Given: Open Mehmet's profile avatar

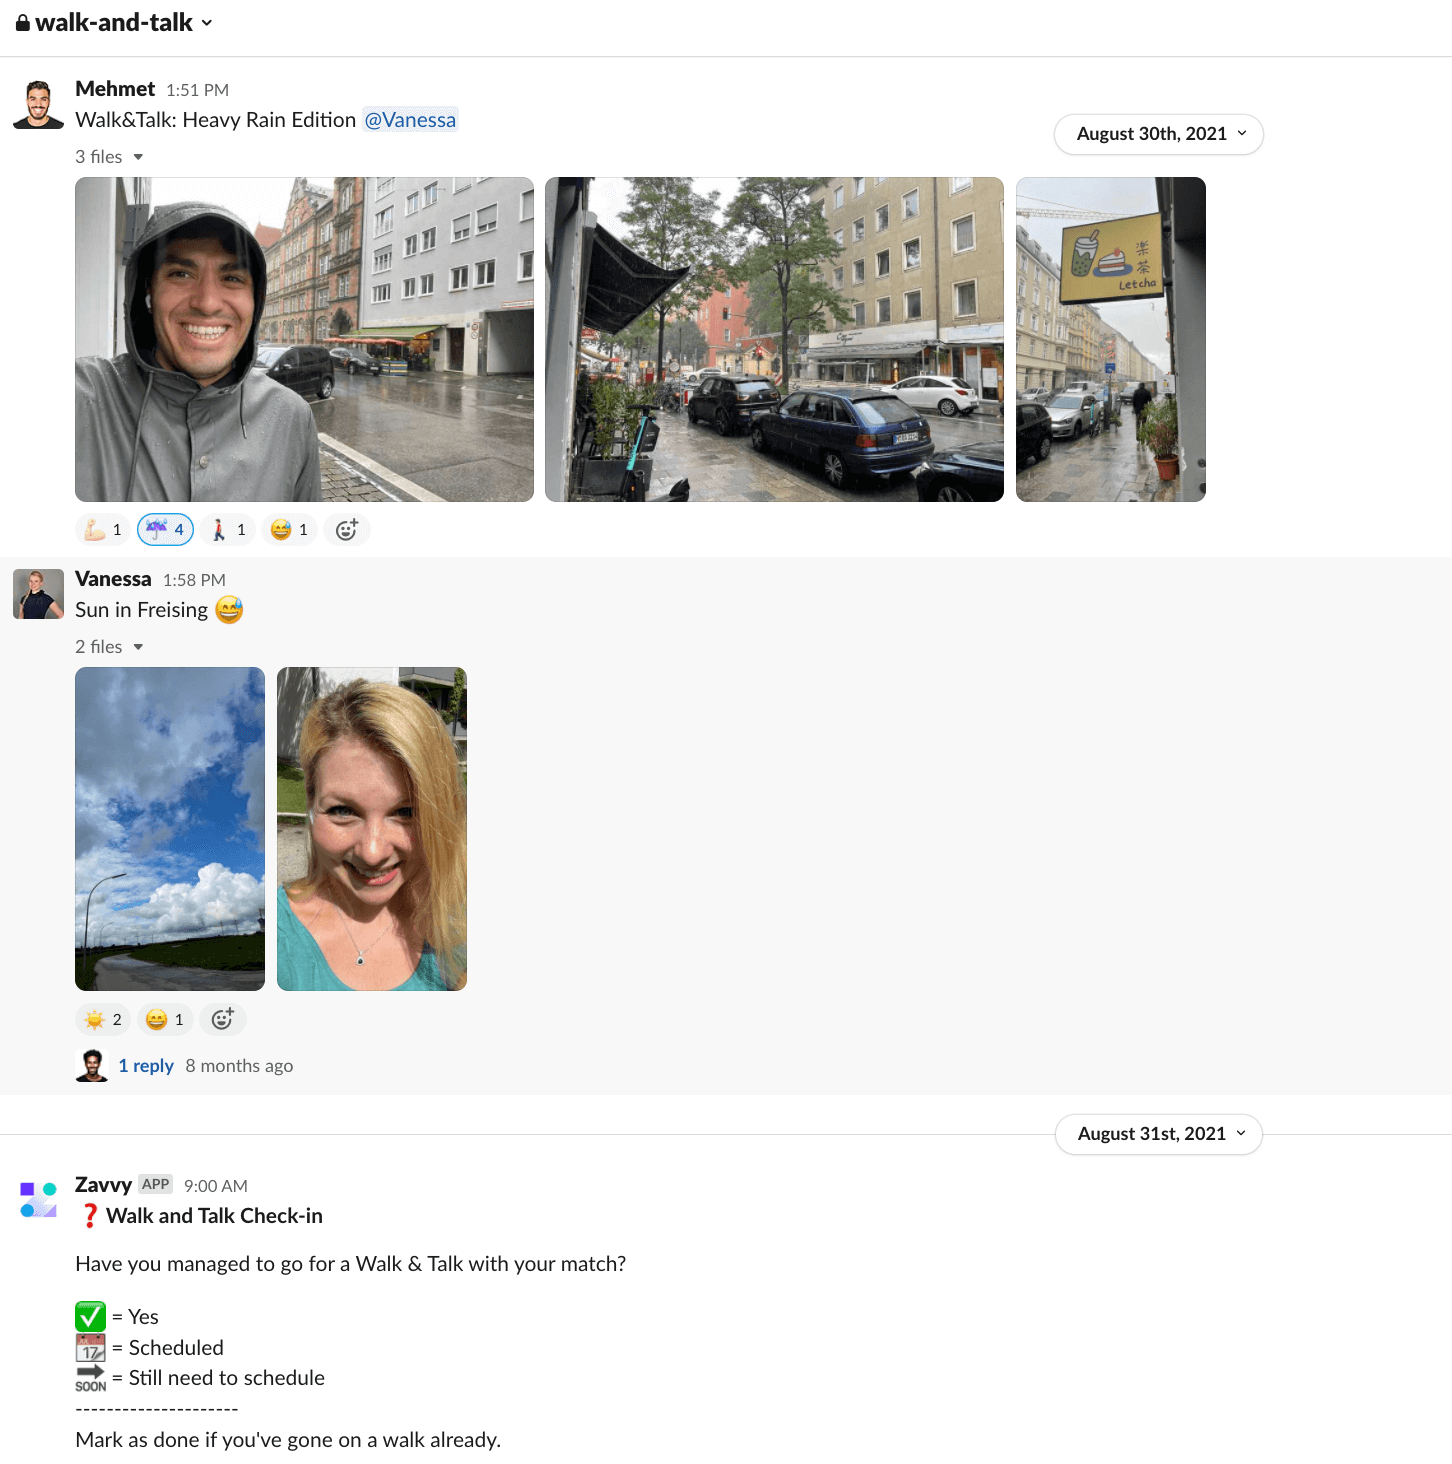Looking at the screenshot, I should [x=38, y=105].
